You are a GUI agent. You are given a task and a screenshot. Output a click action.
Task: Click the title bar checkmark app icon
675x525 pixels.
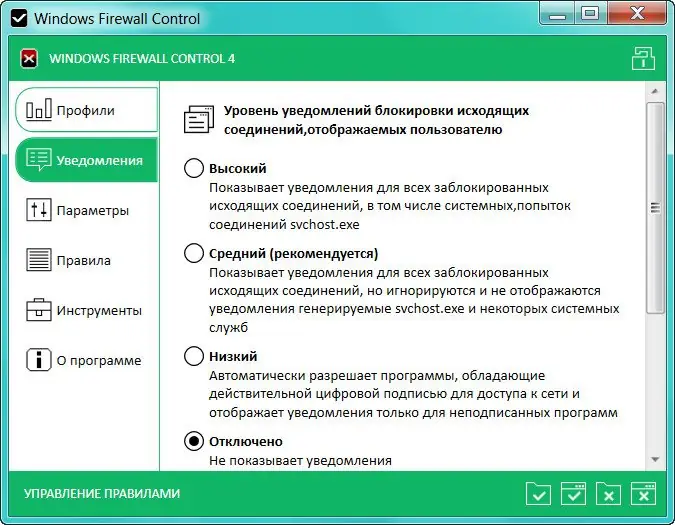19,19
